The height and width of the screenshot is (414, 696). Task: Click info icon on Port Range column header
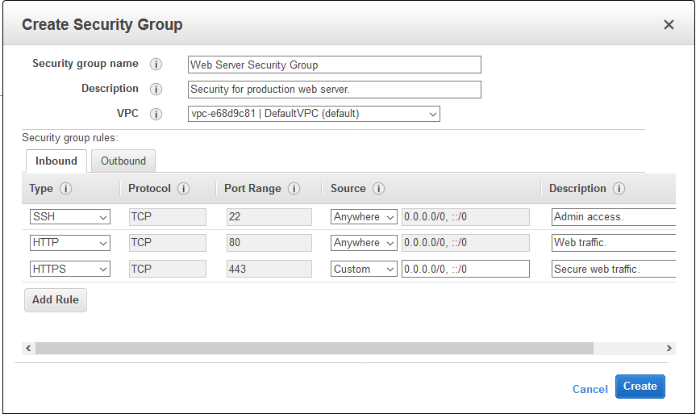[x=294, y=189]
